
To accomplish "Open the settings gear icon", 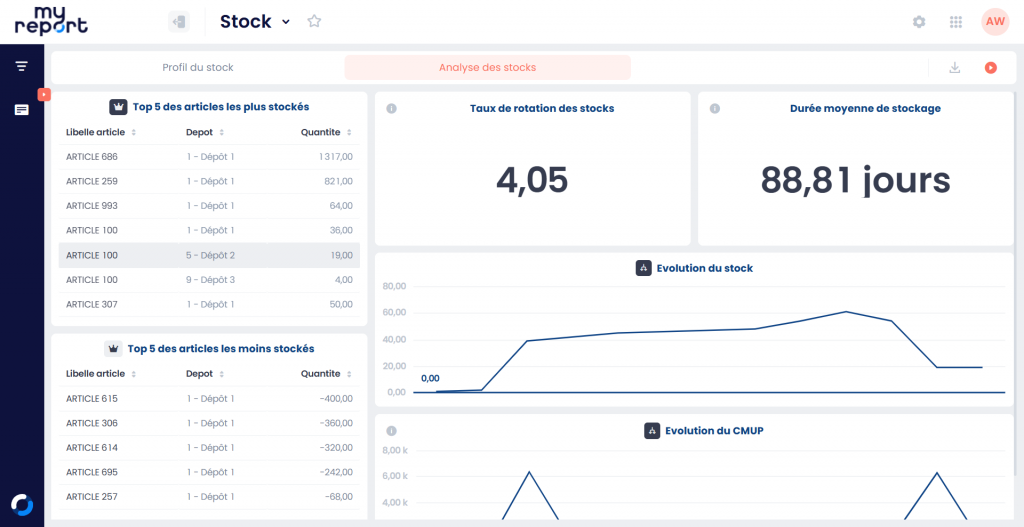I will pos(919,22).
